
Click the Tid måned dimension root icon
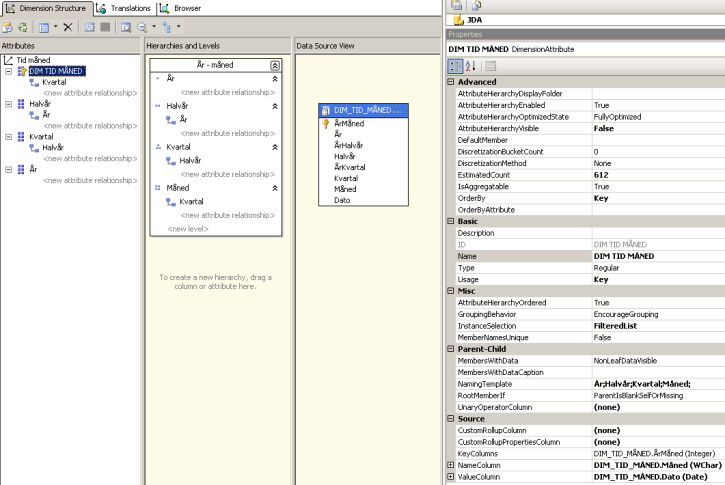[x=8, y=60]
